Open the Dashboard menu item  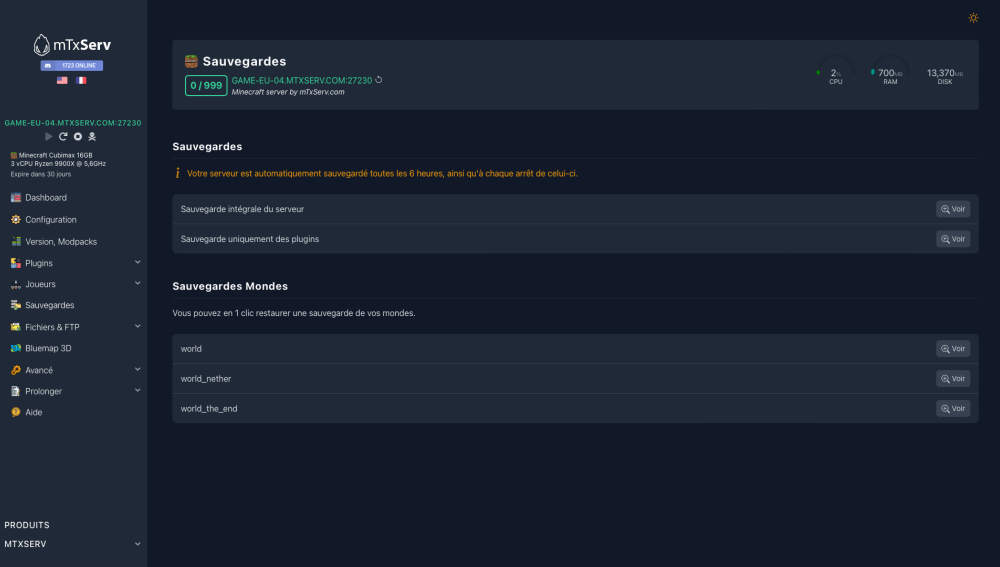(46, 198)
